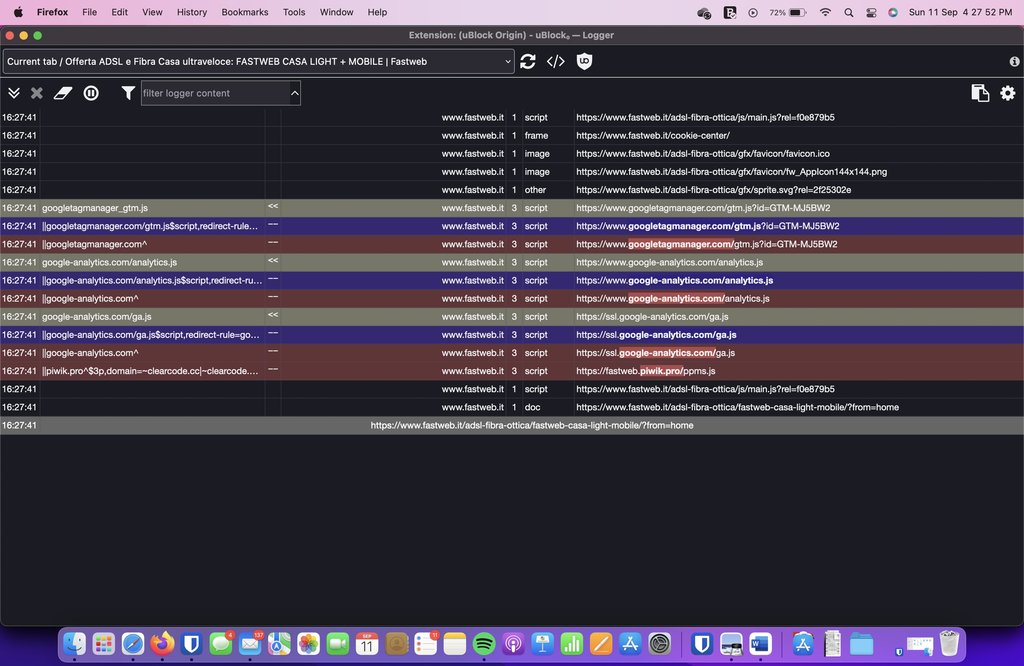Image resolution: width=1024 pixels, height=666 pixels.
Task: Click the cookie-center frame URL
Action: pos(652,136)
